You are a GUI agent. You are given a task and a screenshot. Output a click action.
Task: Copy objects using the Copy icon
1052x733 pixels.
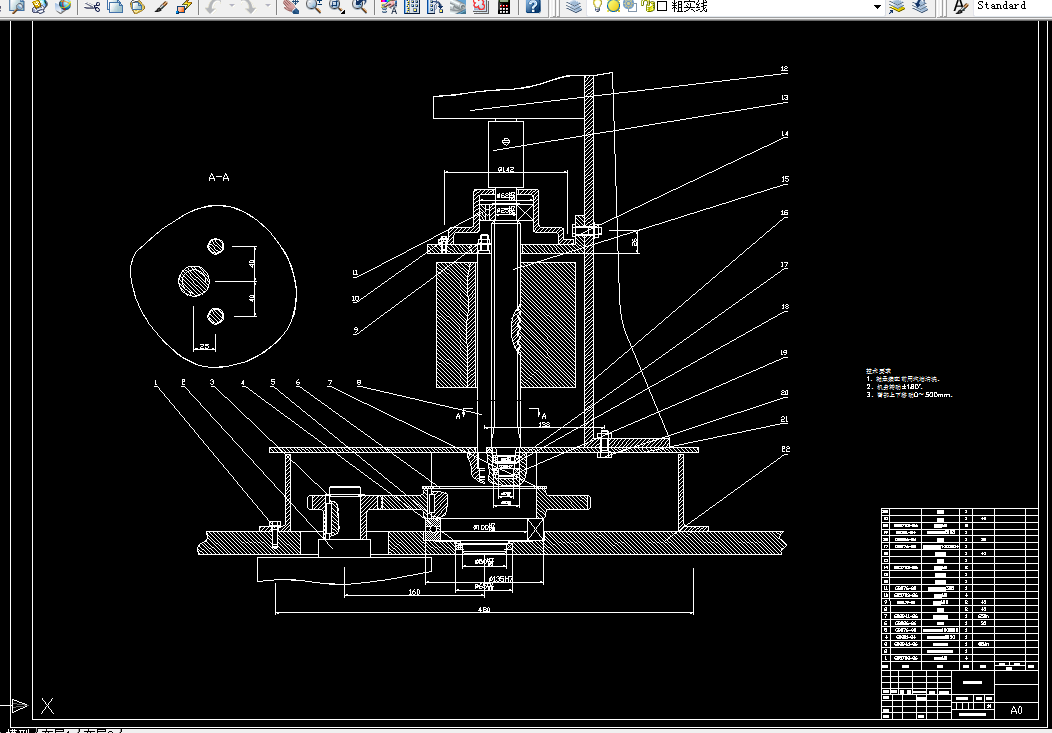(115, 7)
